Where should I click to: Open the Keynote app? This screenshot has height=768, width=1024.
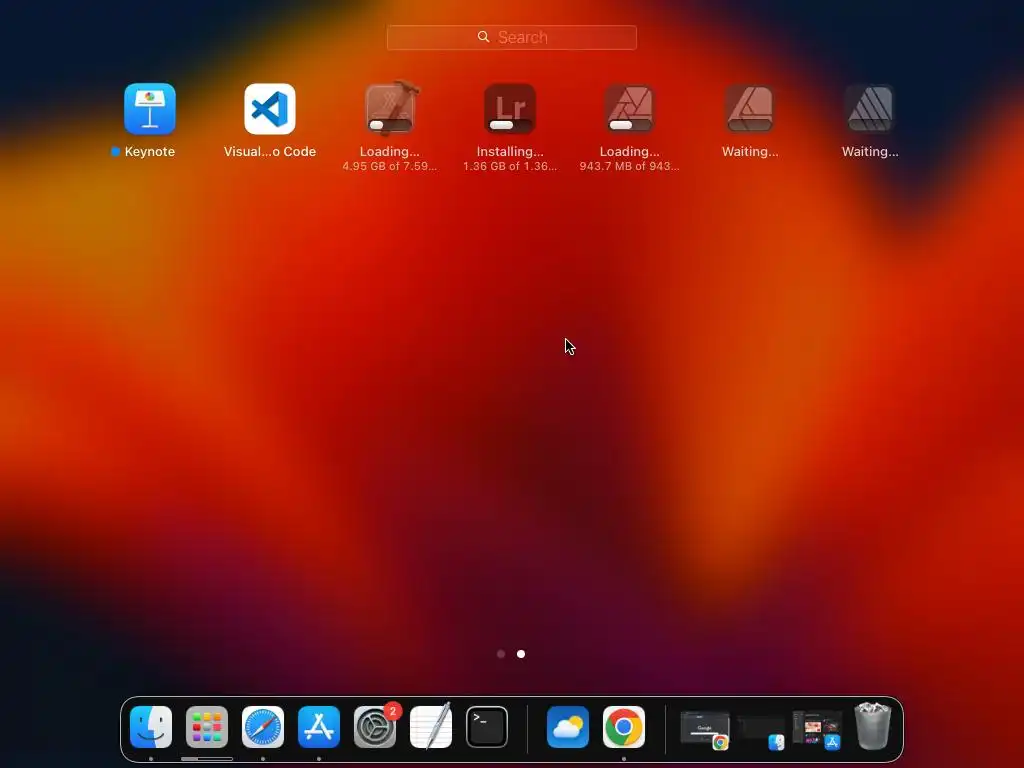click(x=150, y=108)
